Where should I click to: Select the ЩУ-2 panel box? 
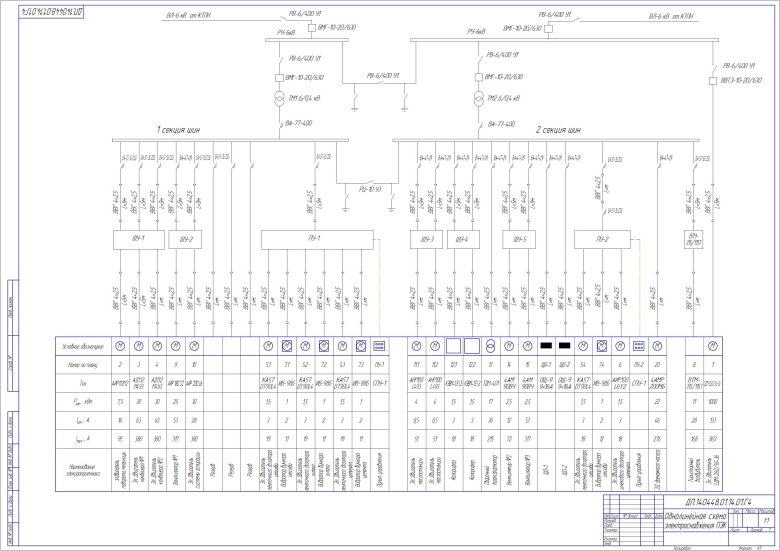click(x=187, y=239)
